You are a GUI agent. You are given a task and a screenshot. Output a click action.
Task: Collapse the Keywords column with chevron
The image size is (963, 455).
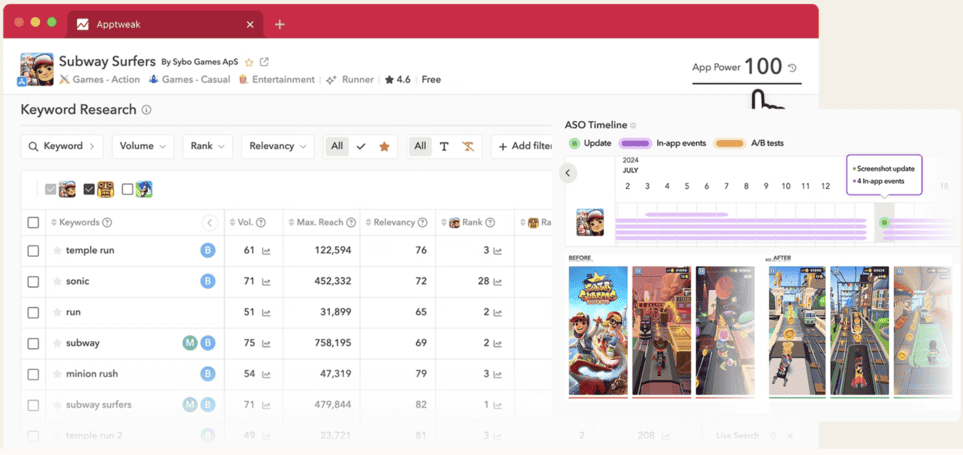pos(209,222)
